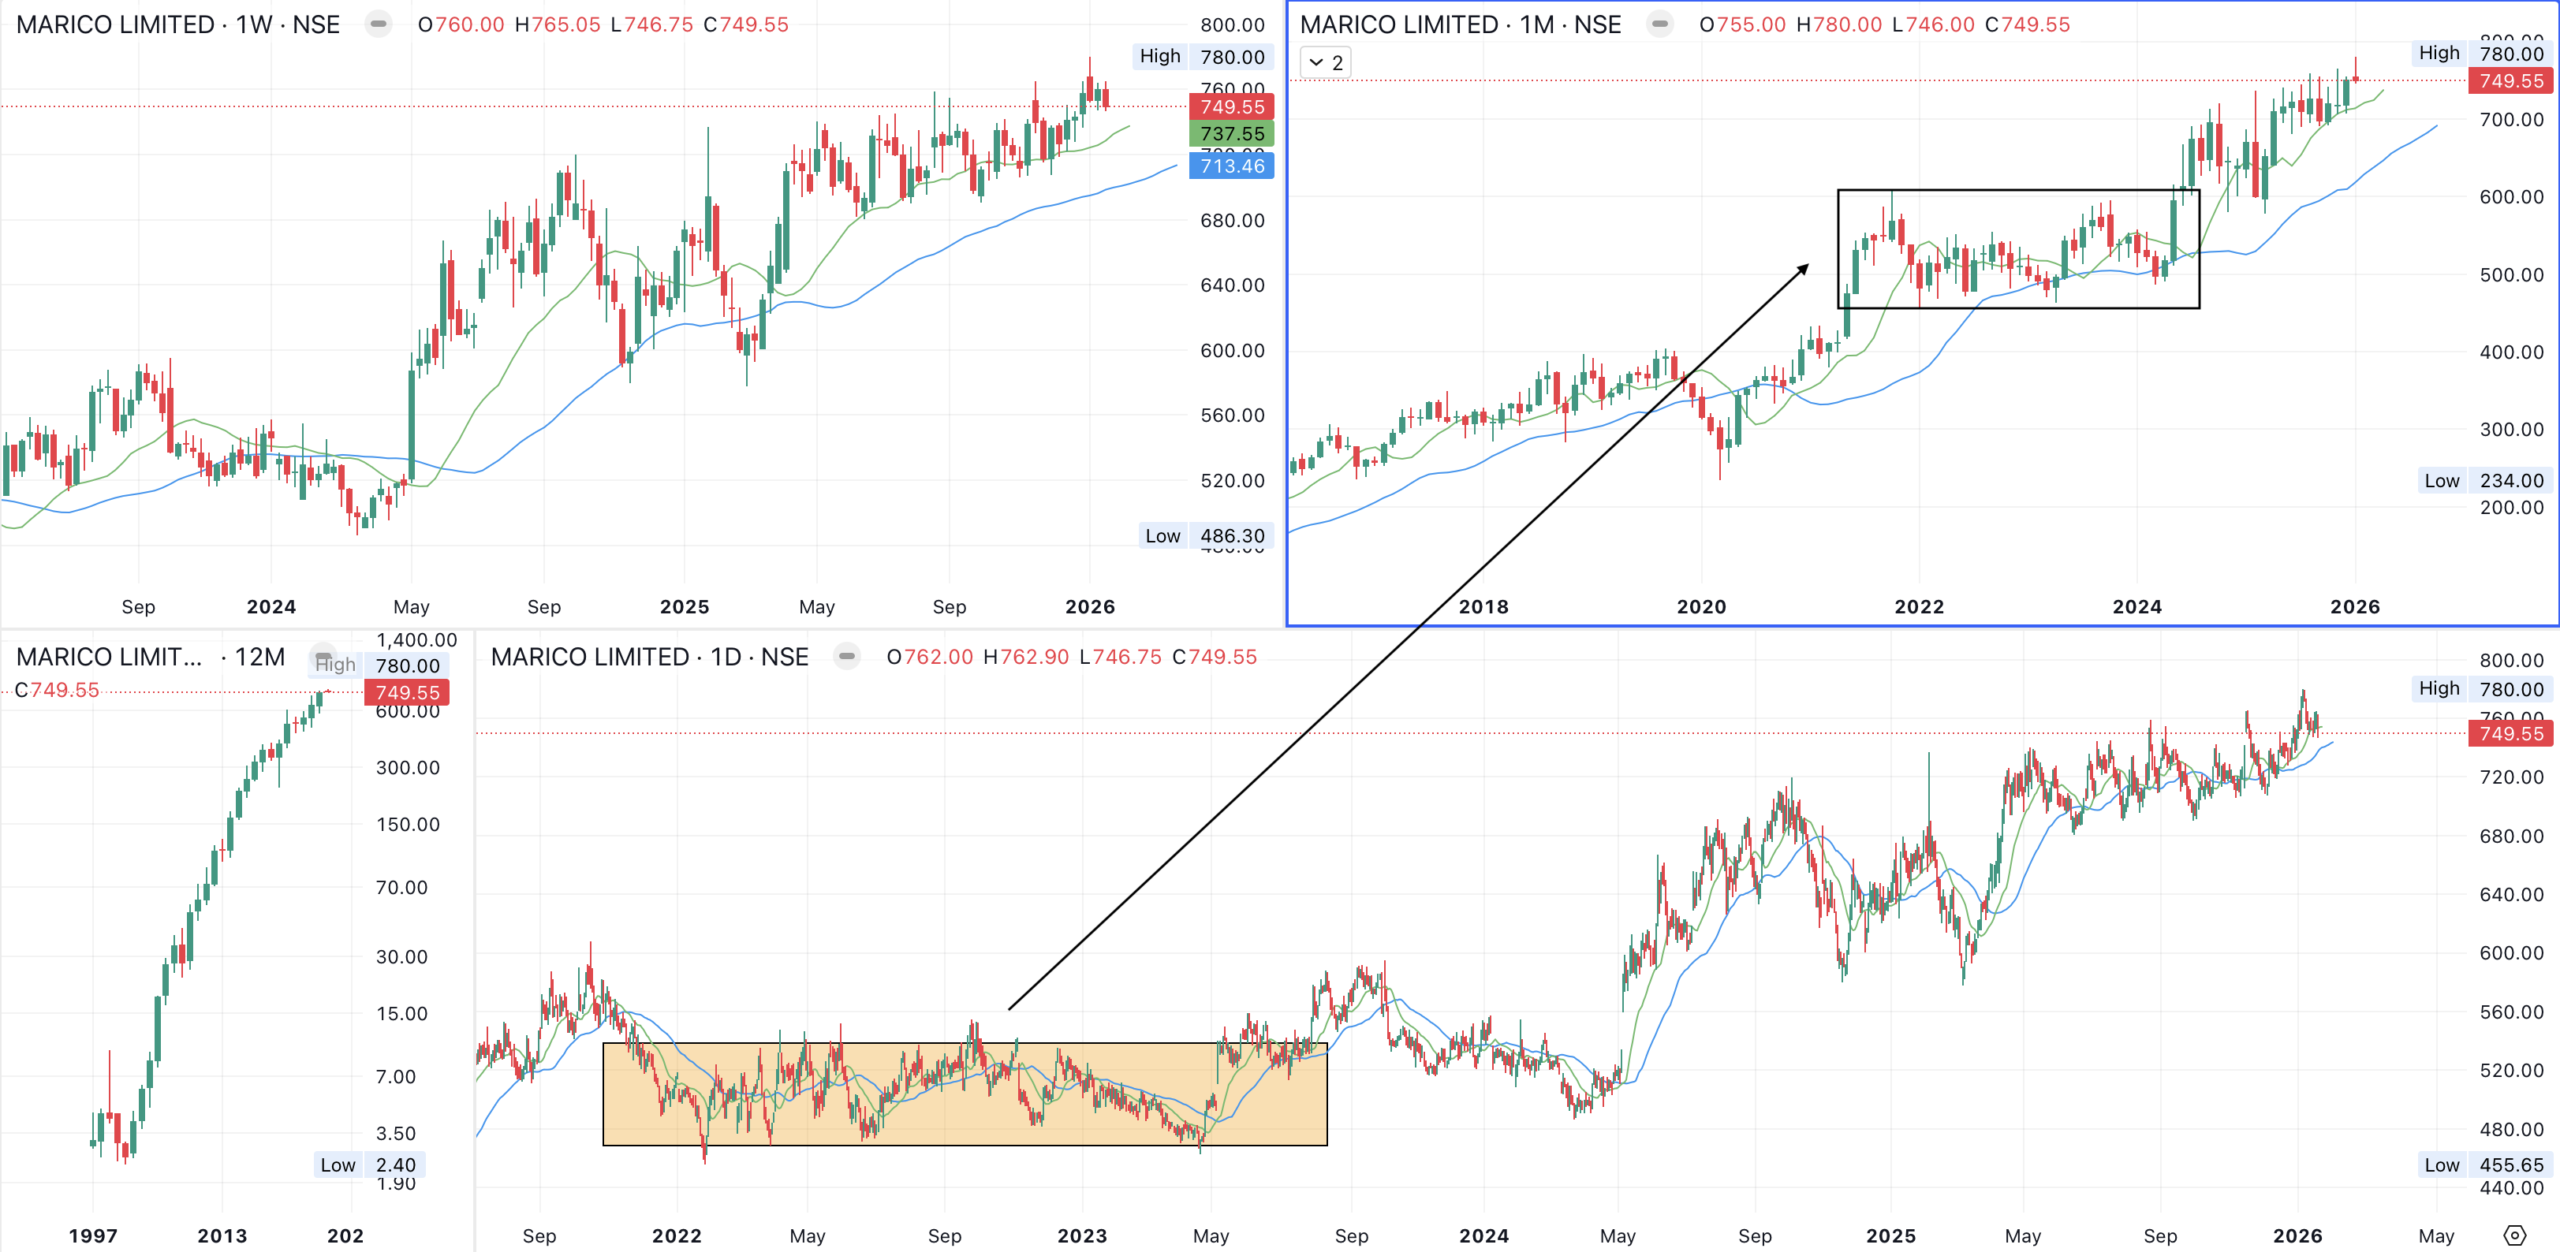
Task: Open chart settings hexagon gear icon
Action: [2515, 1235]
